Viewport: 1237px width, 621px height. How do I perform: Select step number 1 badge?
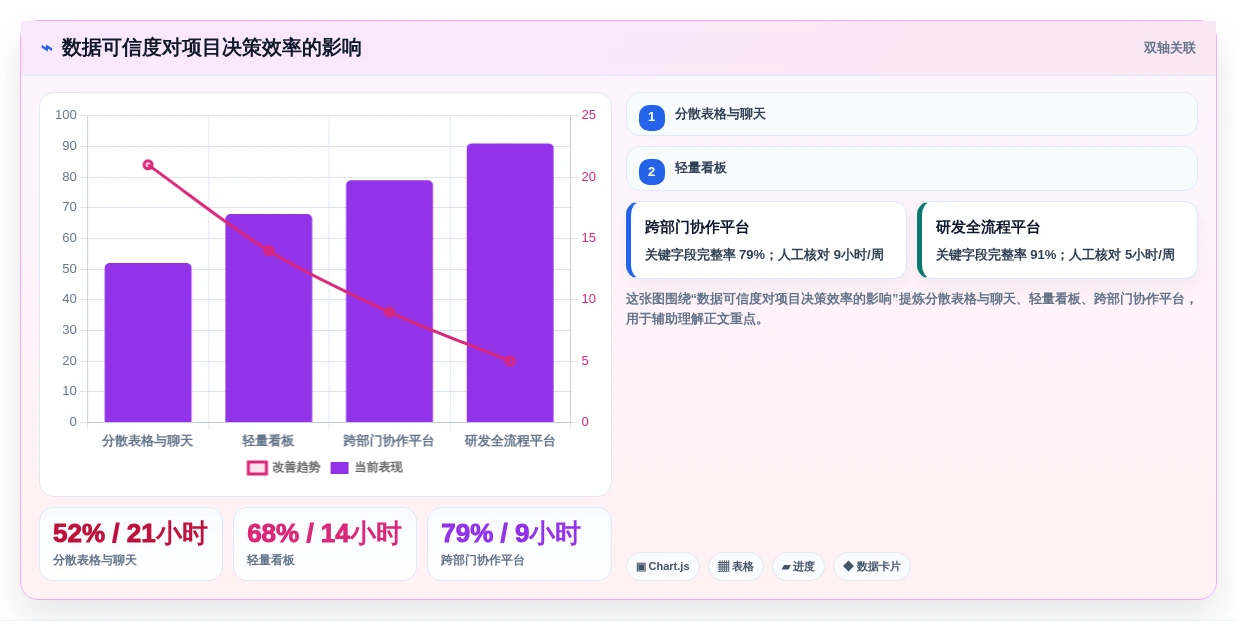[x=651, y=117]
